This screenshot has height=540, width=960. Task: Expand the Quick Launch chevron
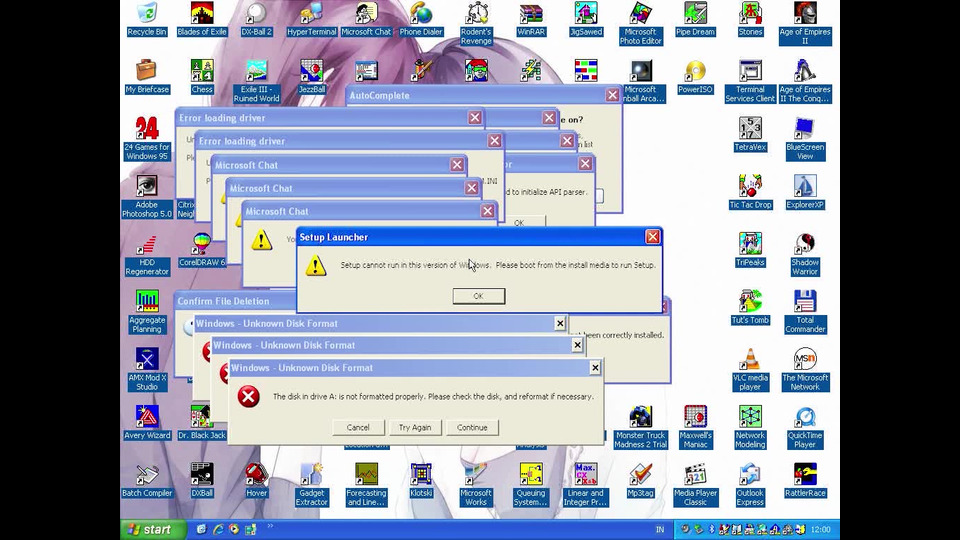point(270,526)
